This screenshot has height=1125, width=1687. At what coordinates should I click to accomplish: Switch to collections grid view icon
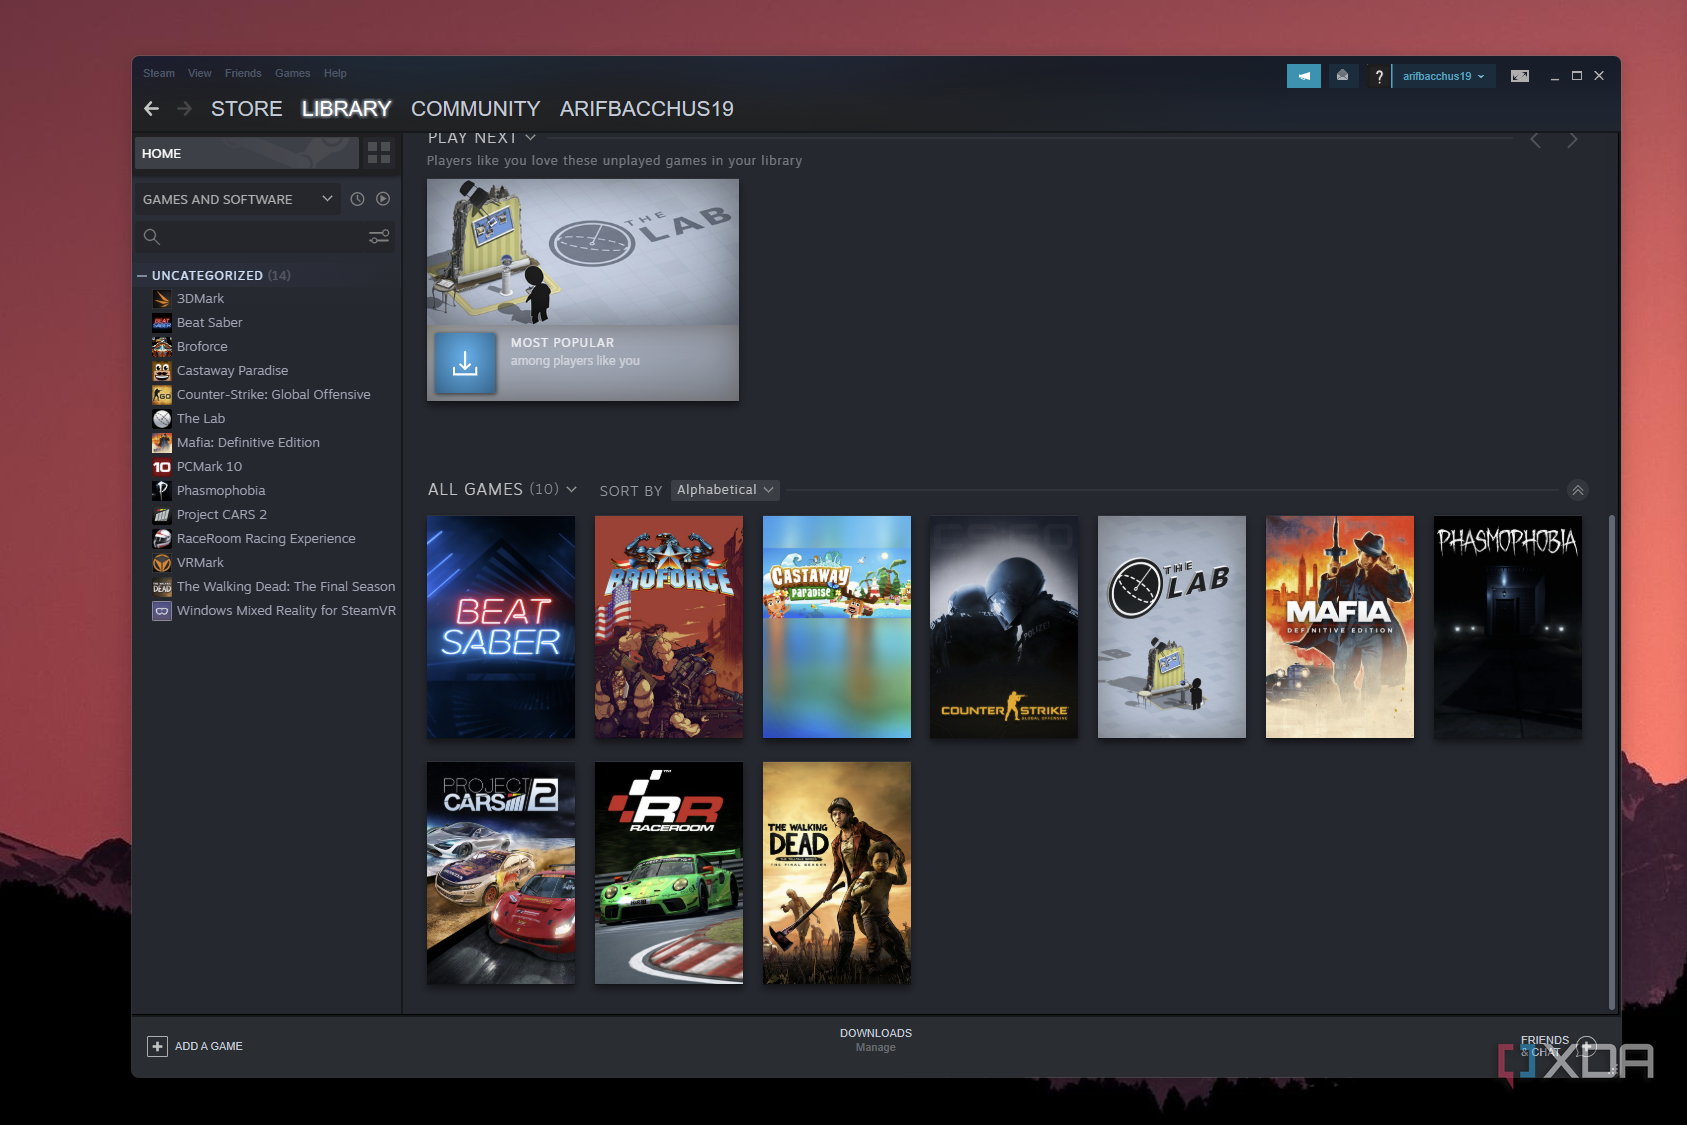[379, 153]
